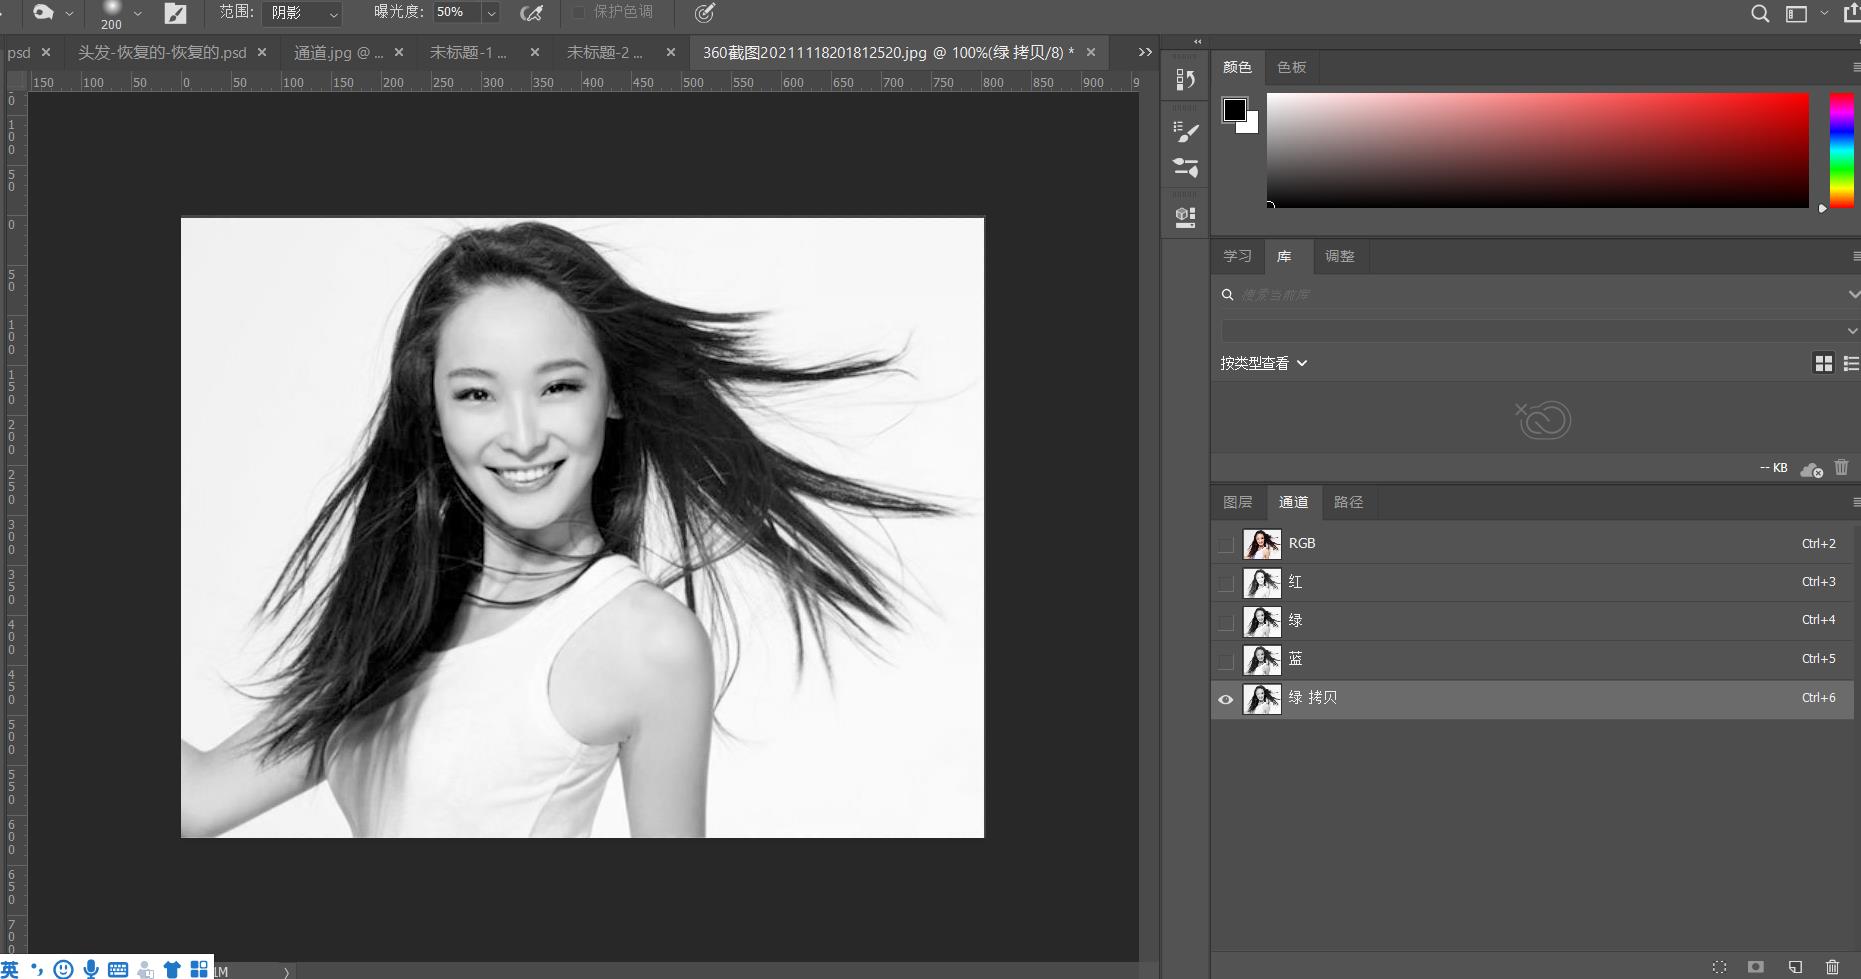Click the library trash icon
Screen dimensions: 1861x979
click(x=1841, y=467)
